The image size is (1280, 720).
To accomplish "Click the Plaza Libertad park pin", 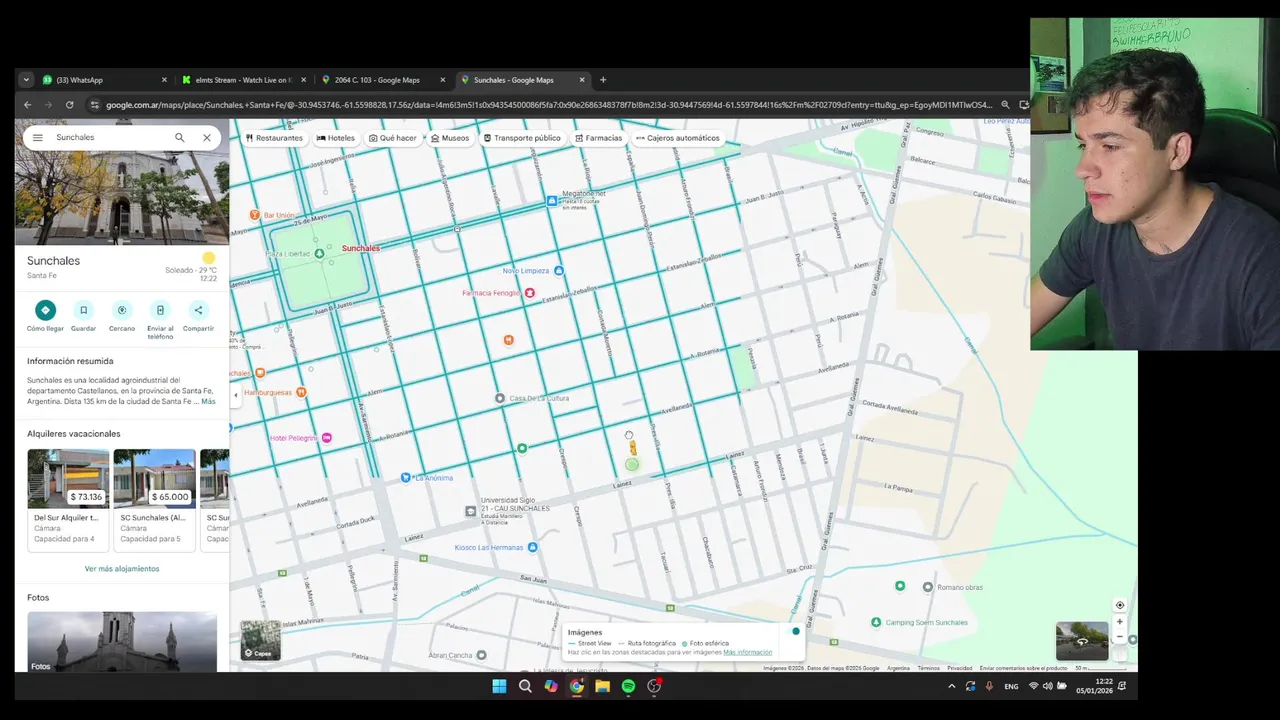I will 319,254.
